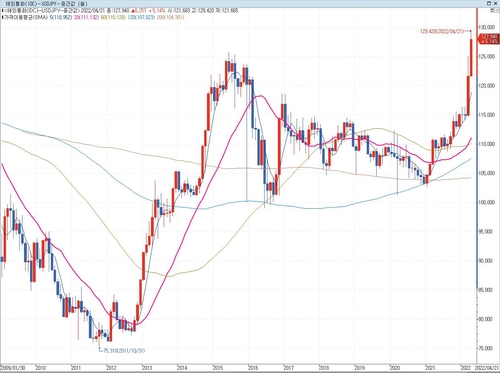Screen dimensions: 500x373
Task: Click the 129.420 high annotation label
Action: tap(442, 31)
